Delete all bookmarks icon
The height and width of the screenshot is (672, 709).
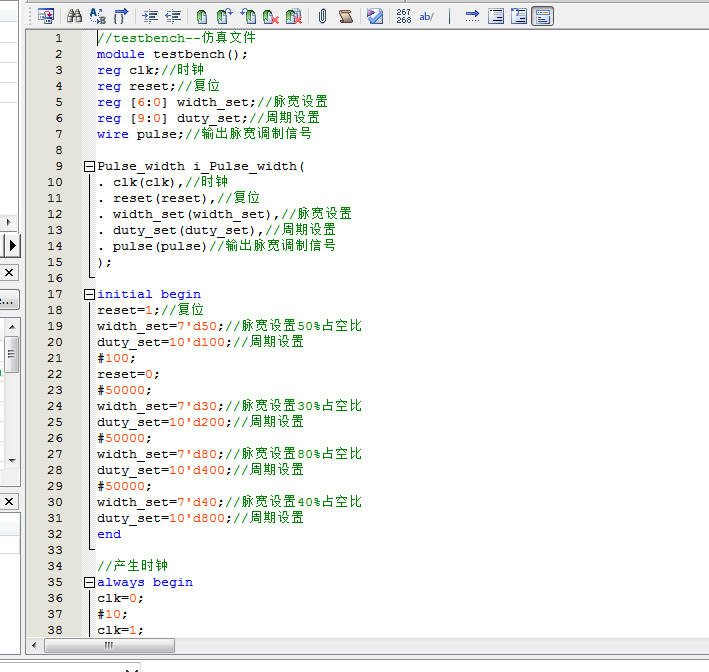294,17
